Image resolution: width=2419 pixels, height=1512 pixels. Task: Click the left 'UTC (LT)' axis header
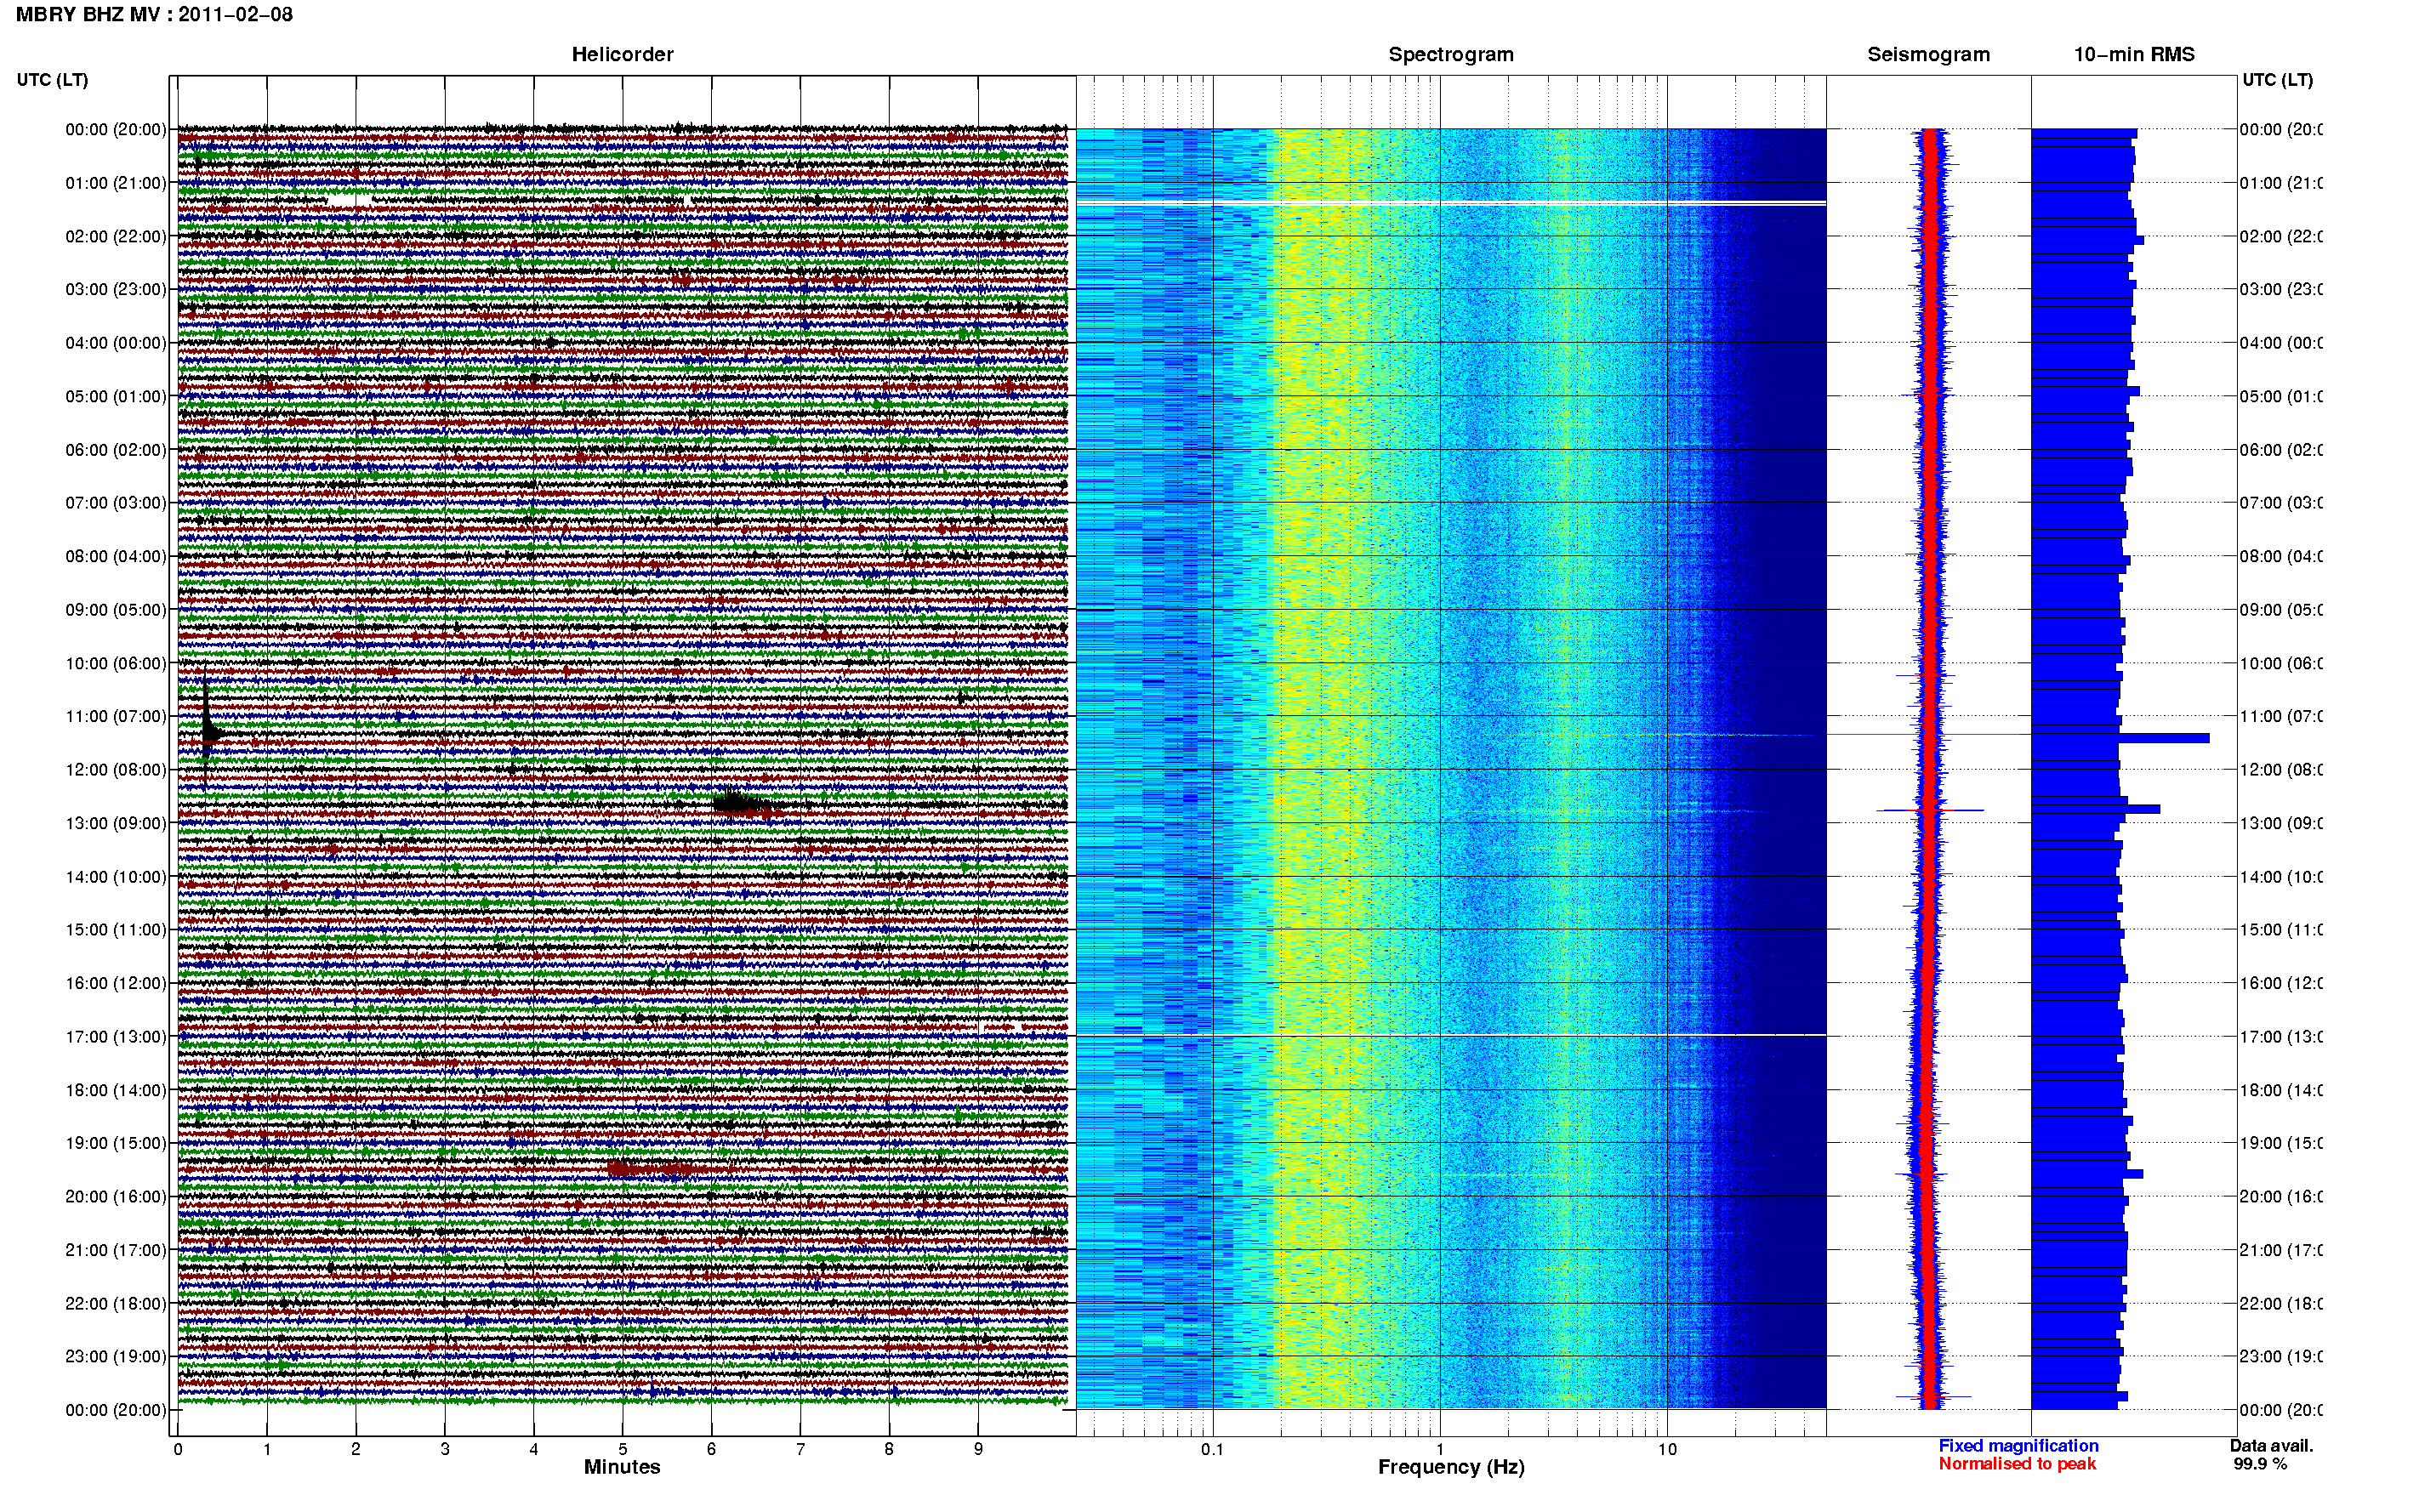[x=52, y=80]
